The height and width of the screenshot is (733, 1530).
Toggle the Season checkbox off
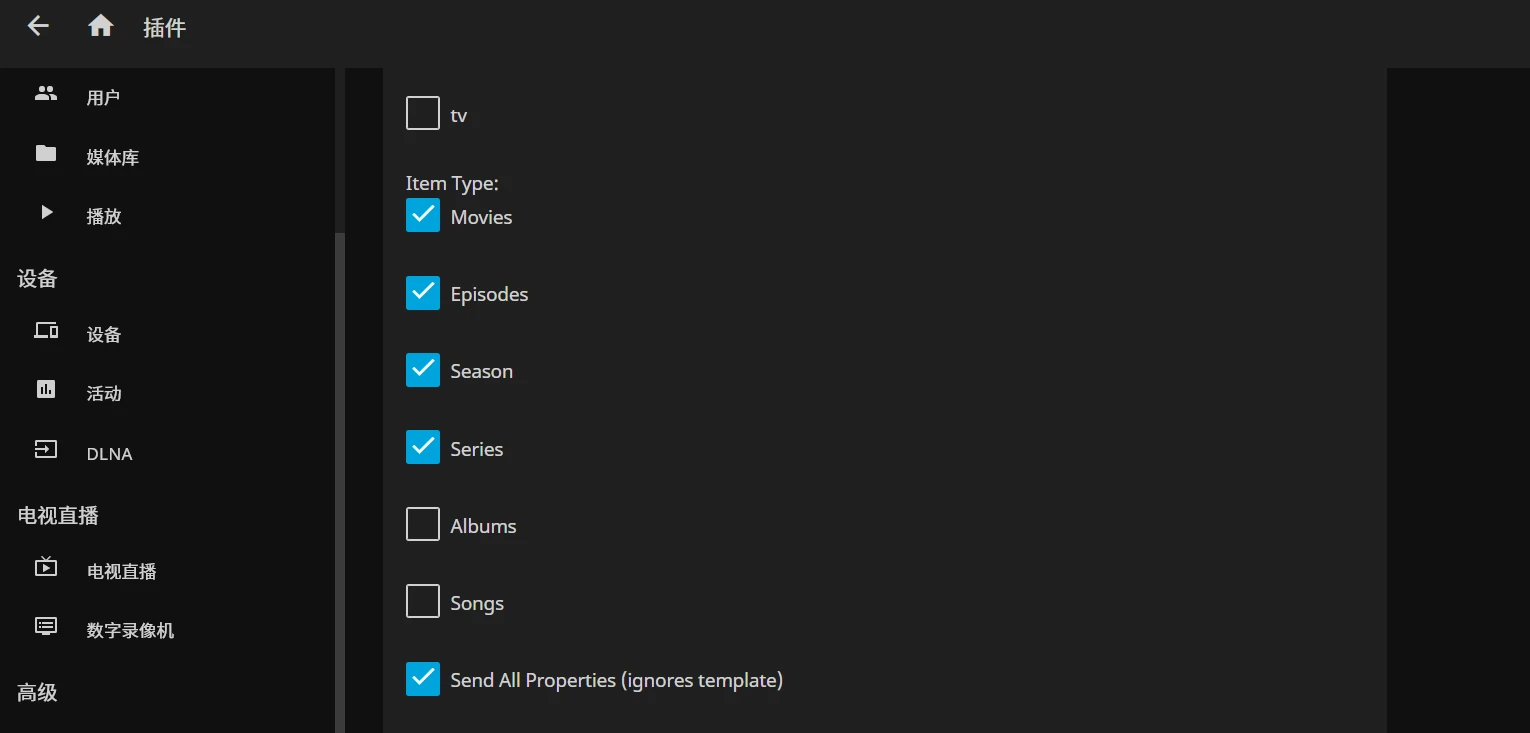[x=423, y=369]
